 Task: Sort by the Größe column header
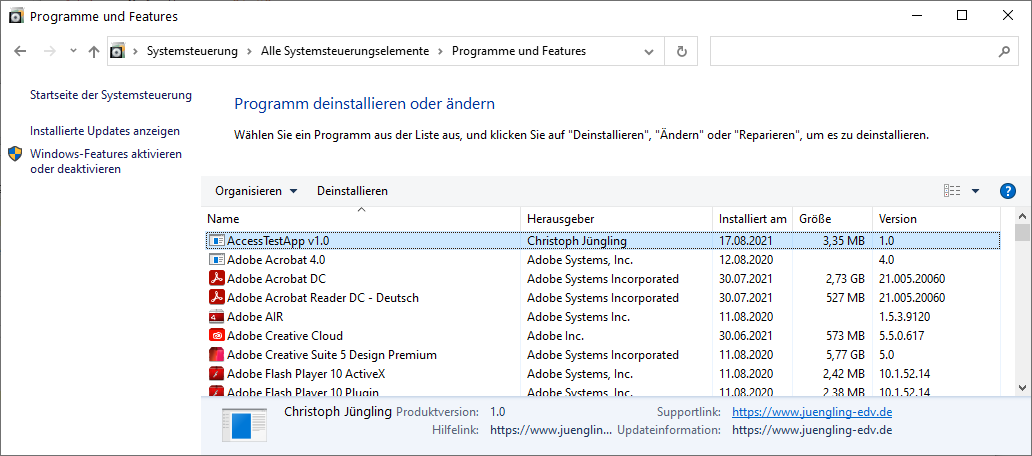pyautogui.click(x=833, y=219)
